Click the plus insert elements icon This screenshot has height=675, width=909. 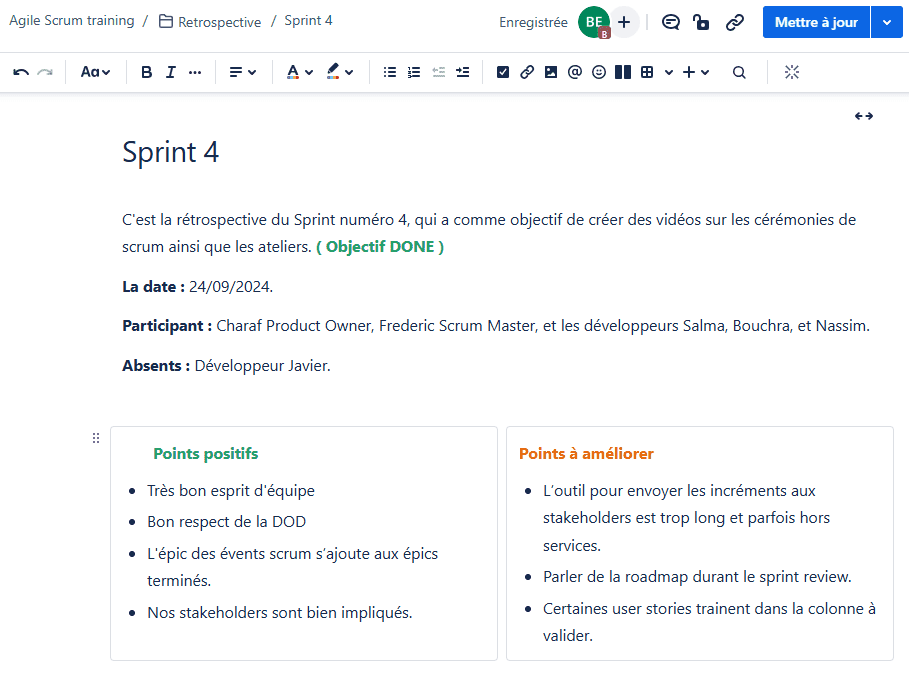tap(689, 72)
